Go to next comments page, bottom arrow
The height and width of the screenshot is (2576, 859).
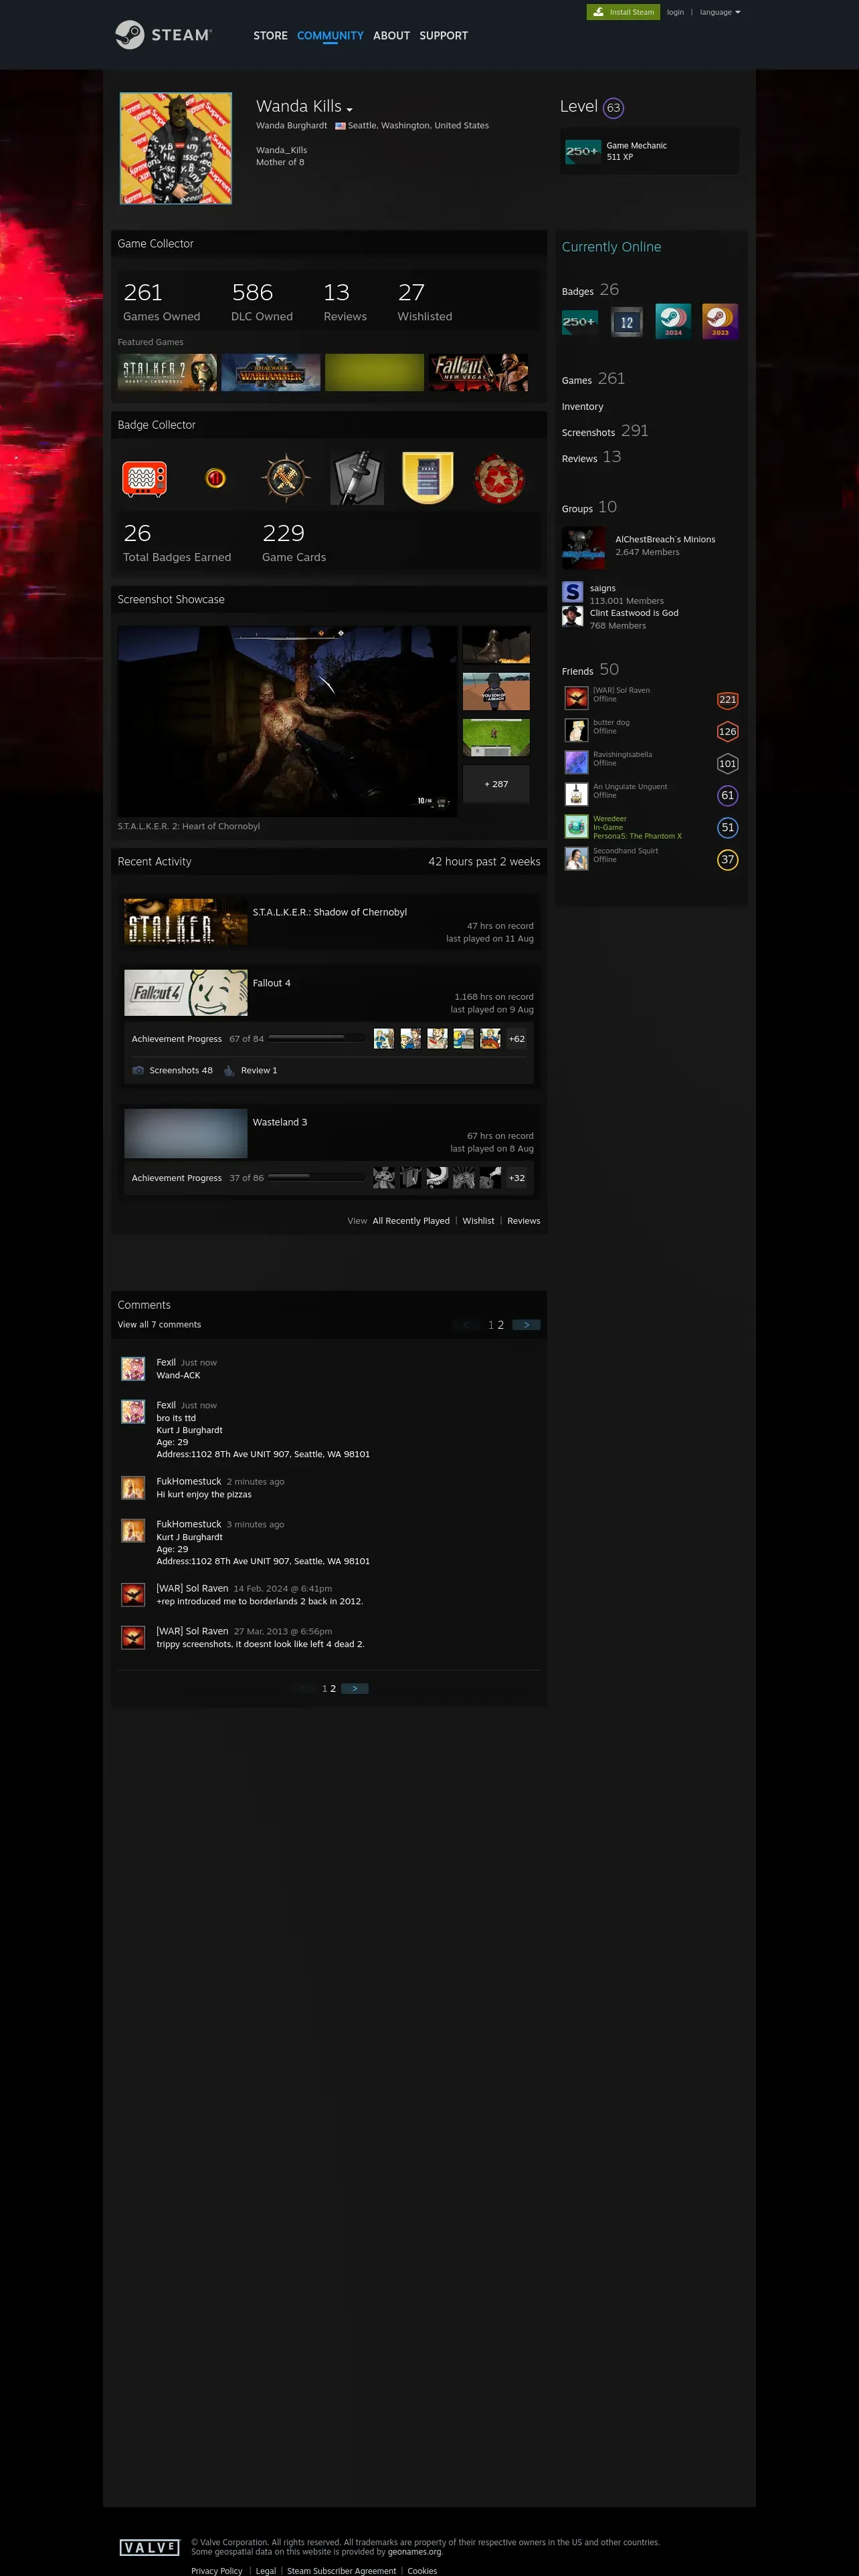pyautogui.click(x=355, y=1688)
